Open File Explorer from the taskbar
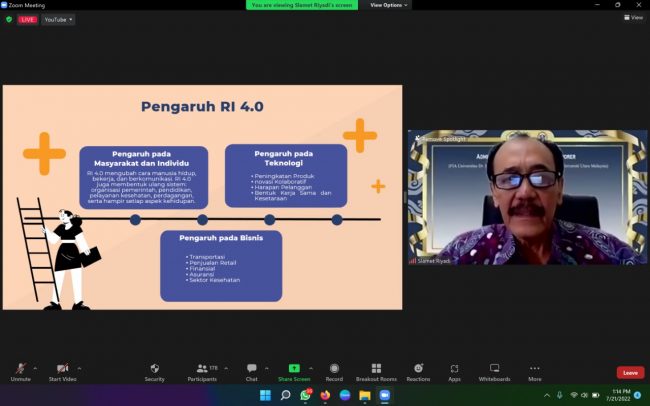The width and height of the screenshot is (650, 406). pyautogui.click(x=365, y=395)
